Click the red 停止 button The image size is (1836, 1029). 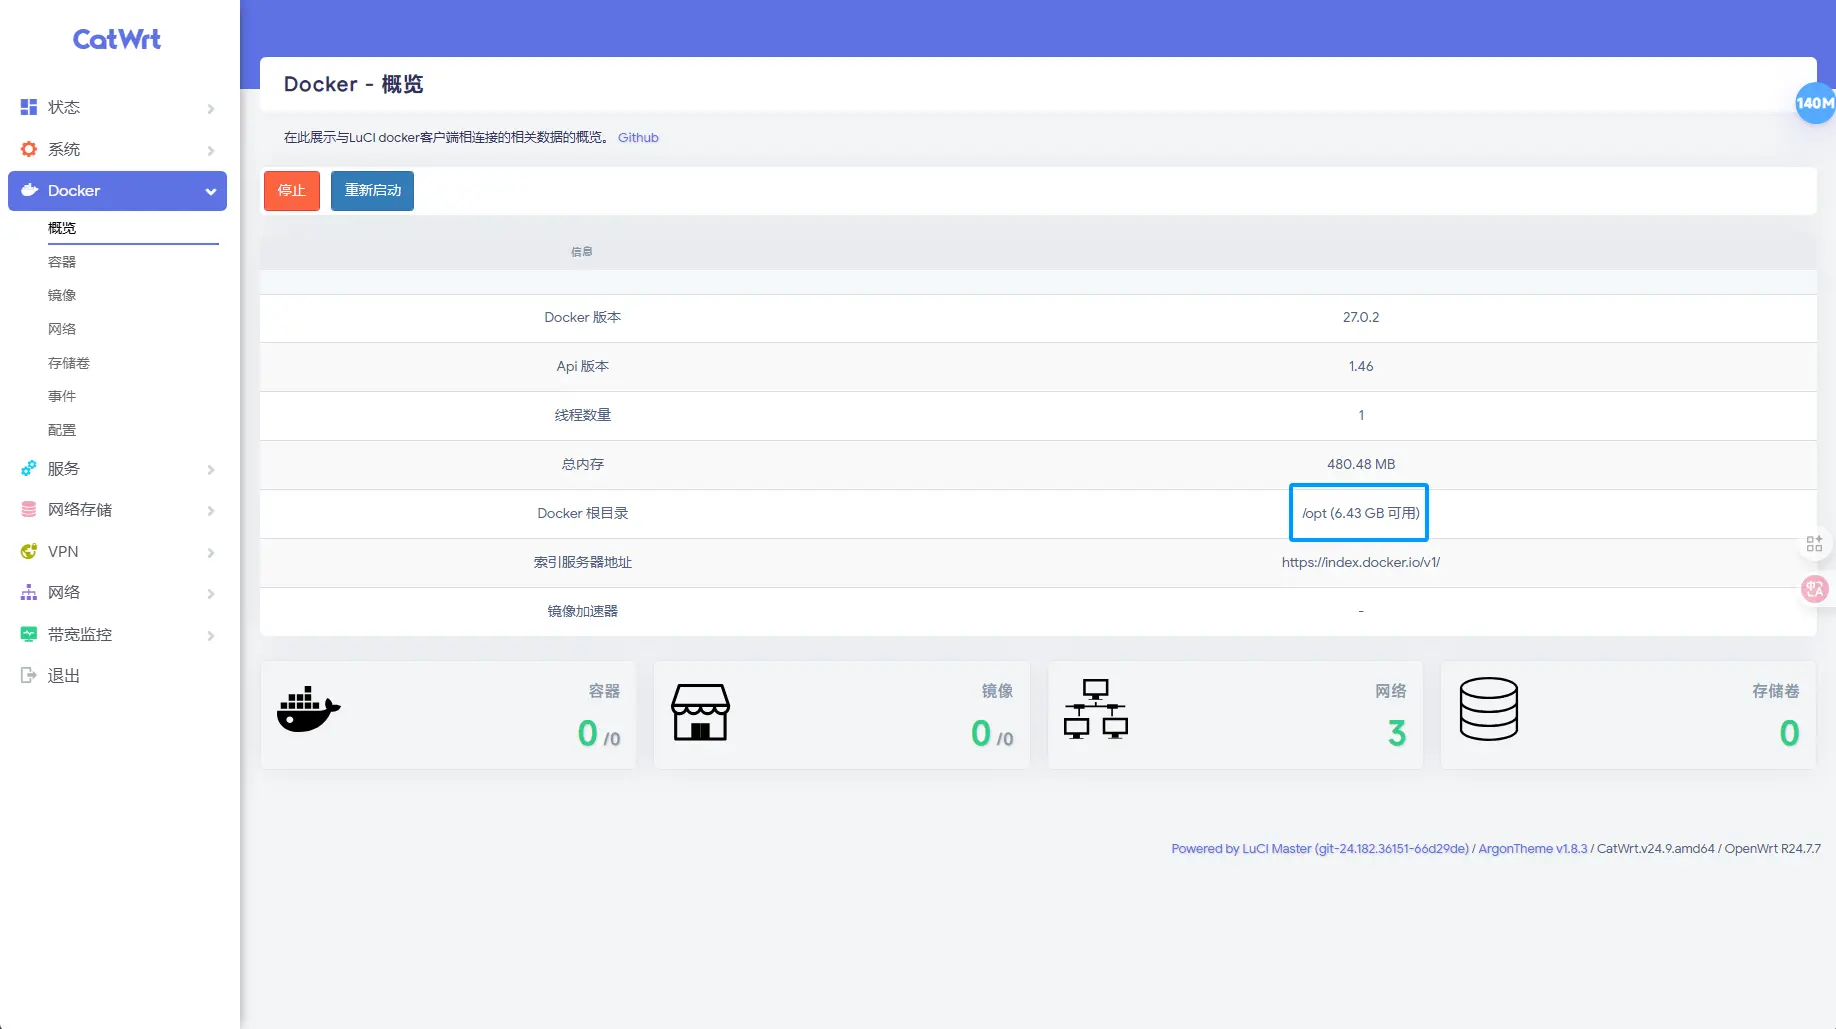pyautogui.click(x=292, y=190)
